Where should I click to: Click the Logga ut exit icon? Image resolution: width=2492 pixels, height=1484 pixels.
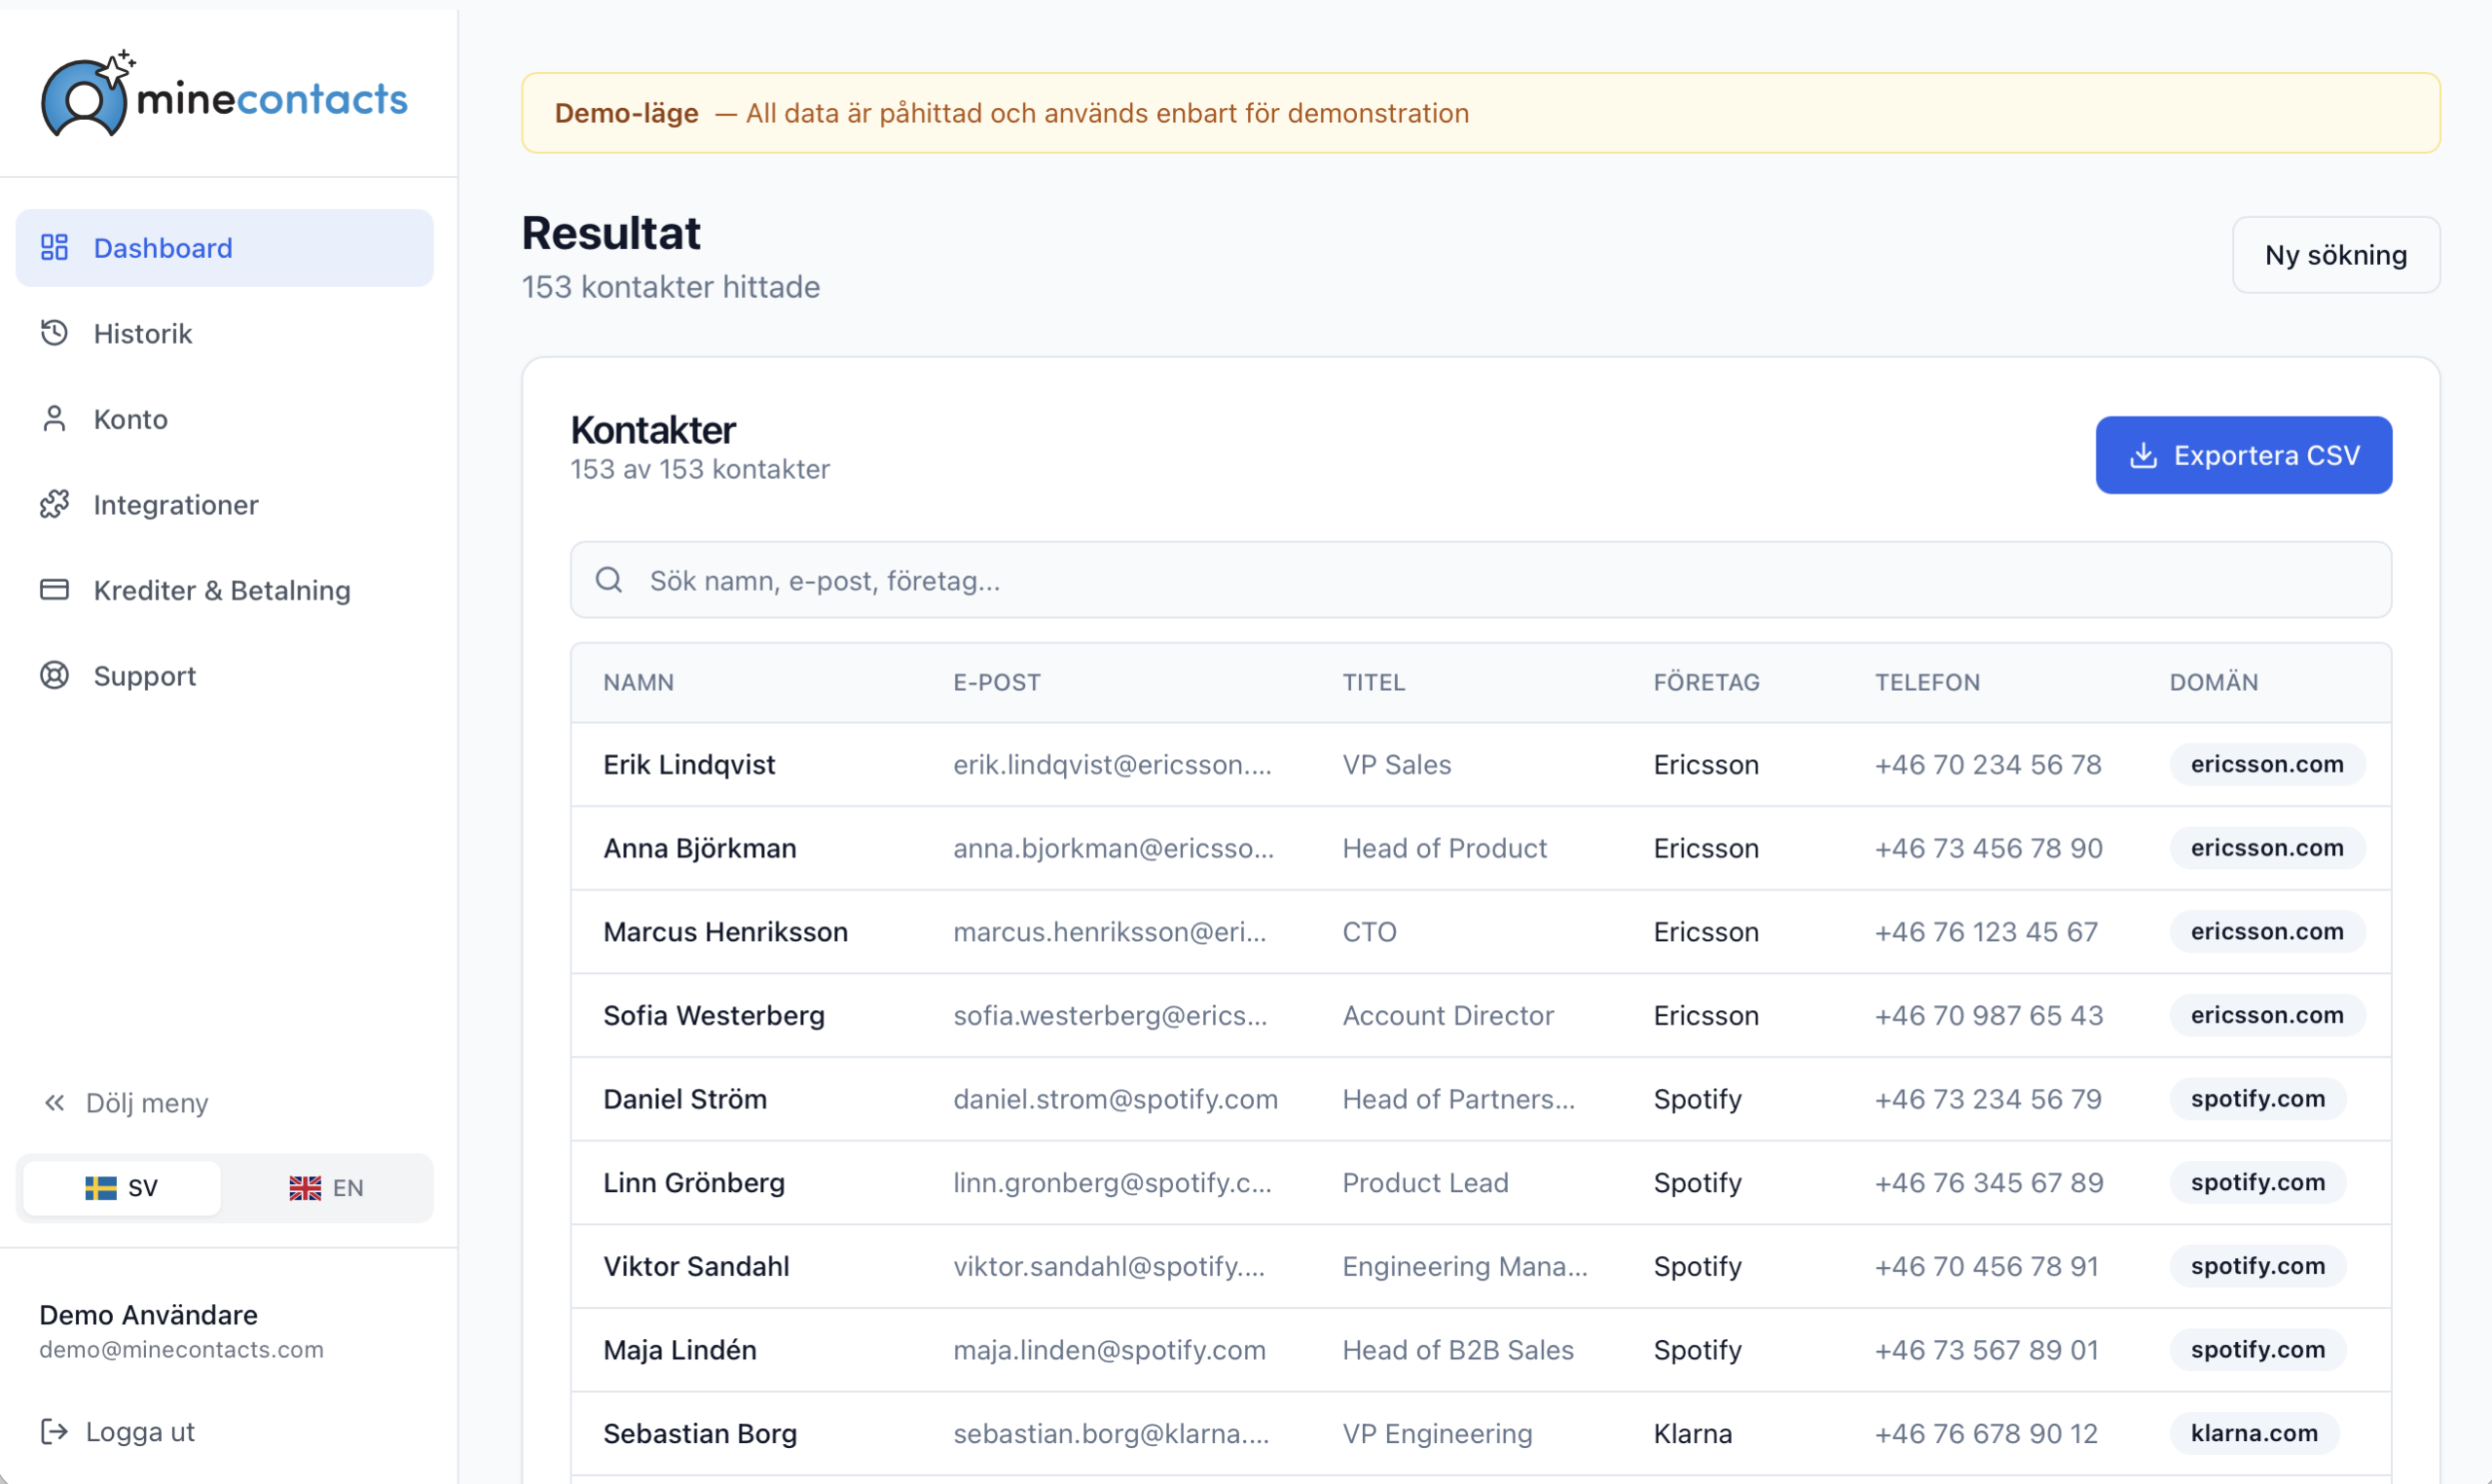tap(54, 1432)
